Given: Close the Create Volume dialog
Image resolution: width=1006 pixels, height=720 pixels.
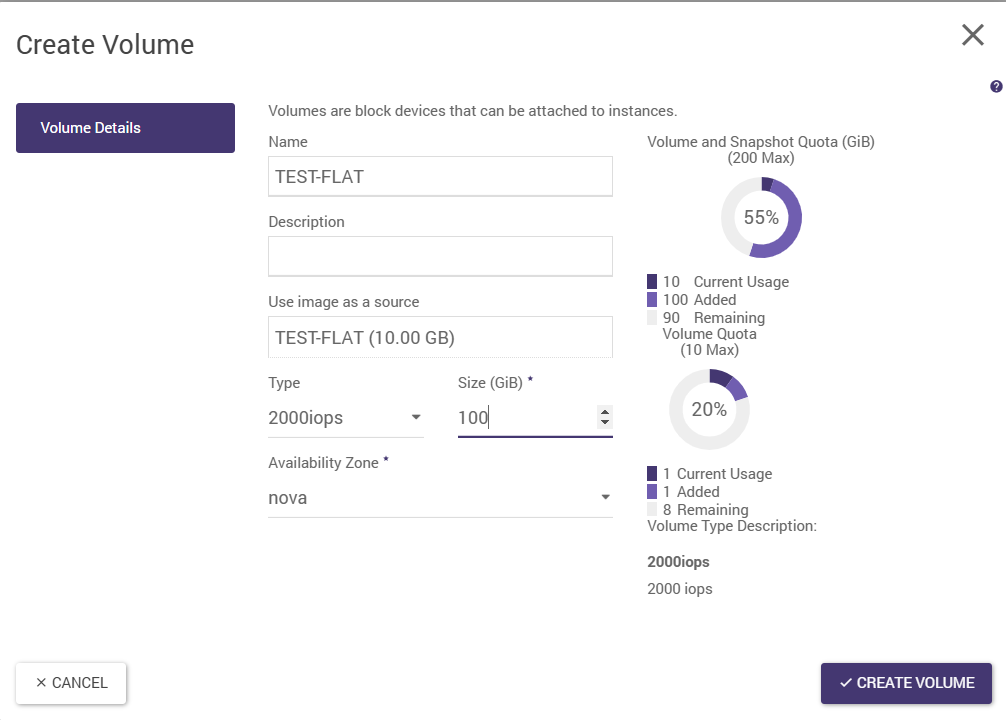Looking at the screenshot, I should pyautogui.click(x=972, y=36).
